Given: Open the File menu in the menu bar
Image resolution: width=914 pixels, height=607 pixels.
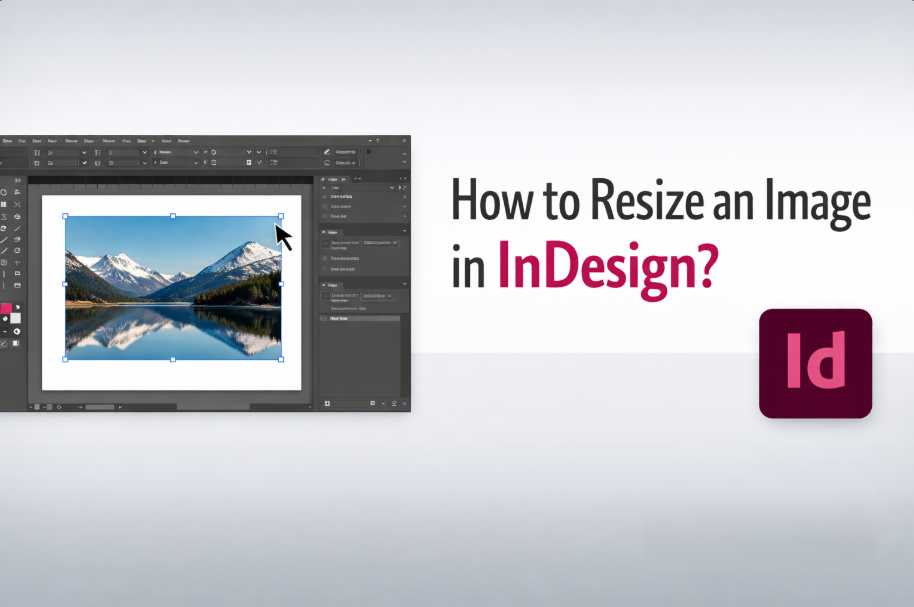Looking at the screenshot, I should (22, 140).
